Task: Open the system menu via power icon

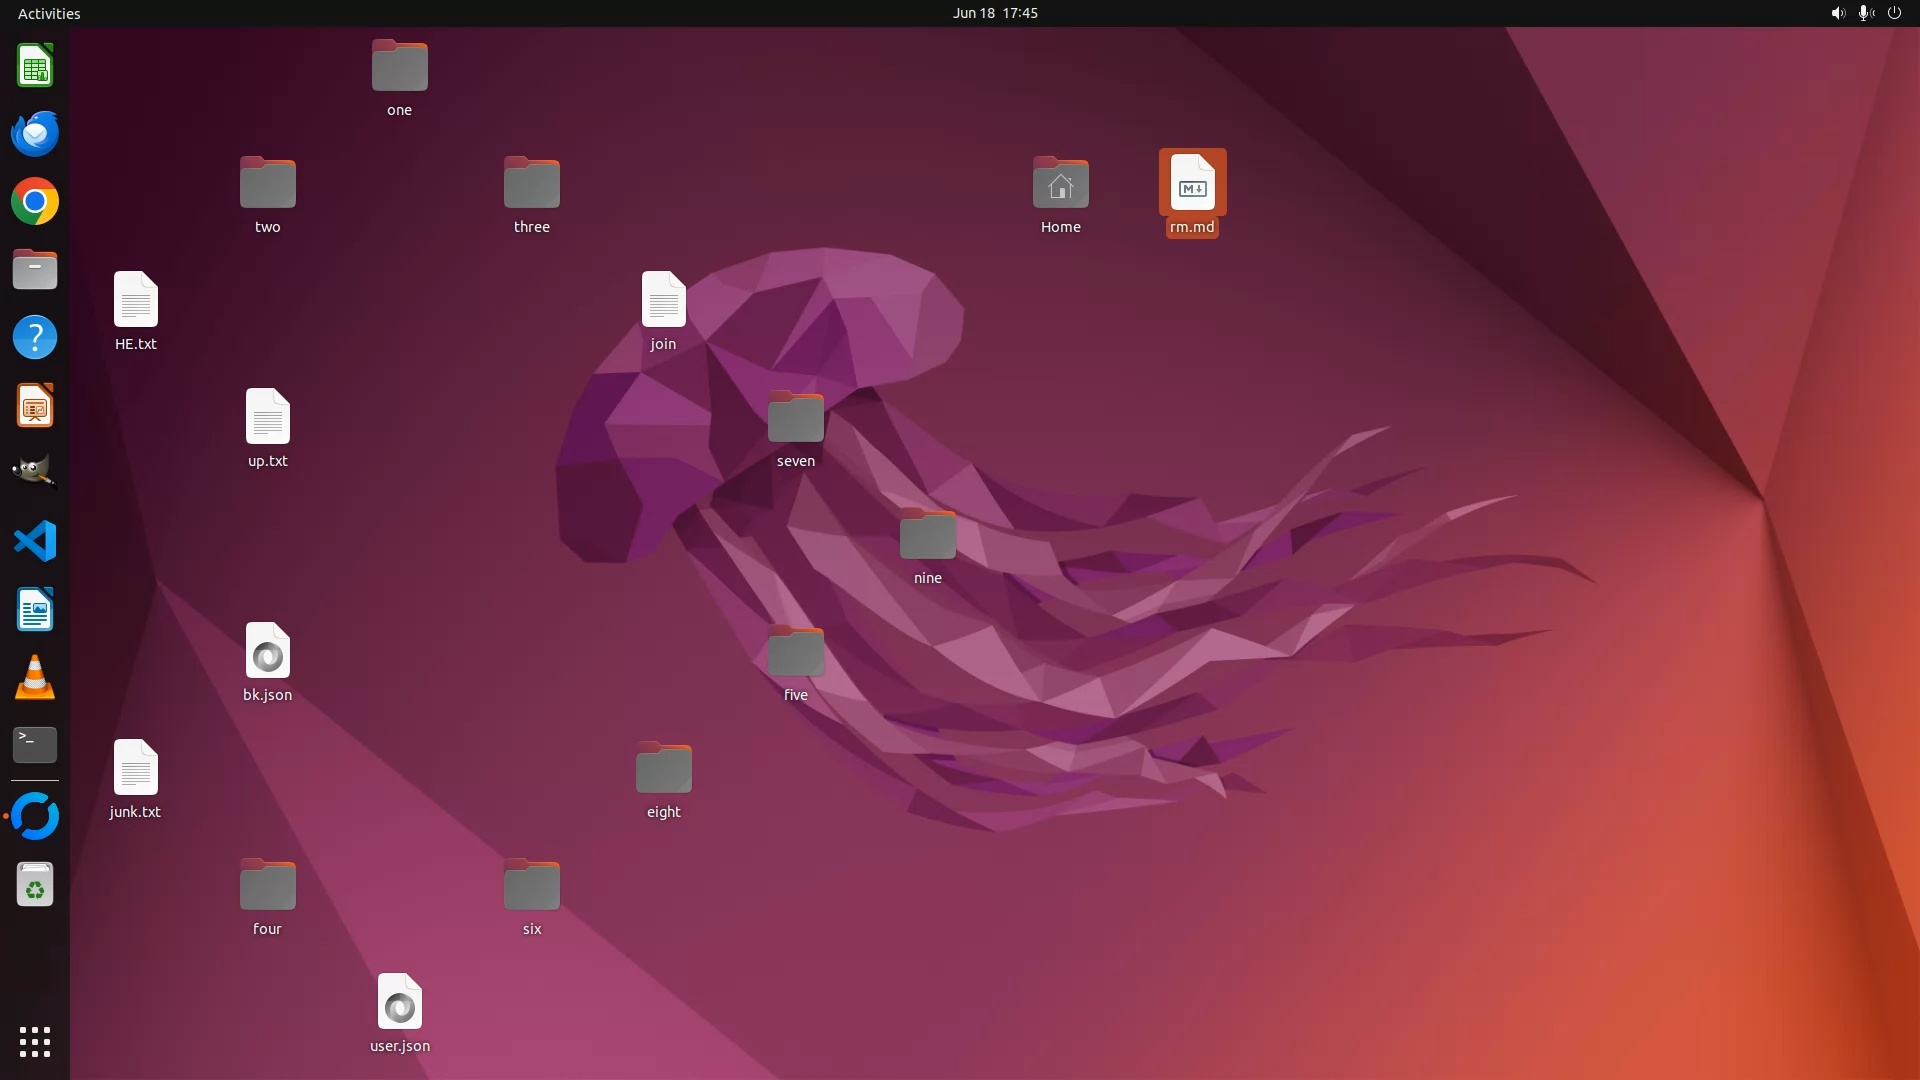Action: click(x=1894, y=13)
